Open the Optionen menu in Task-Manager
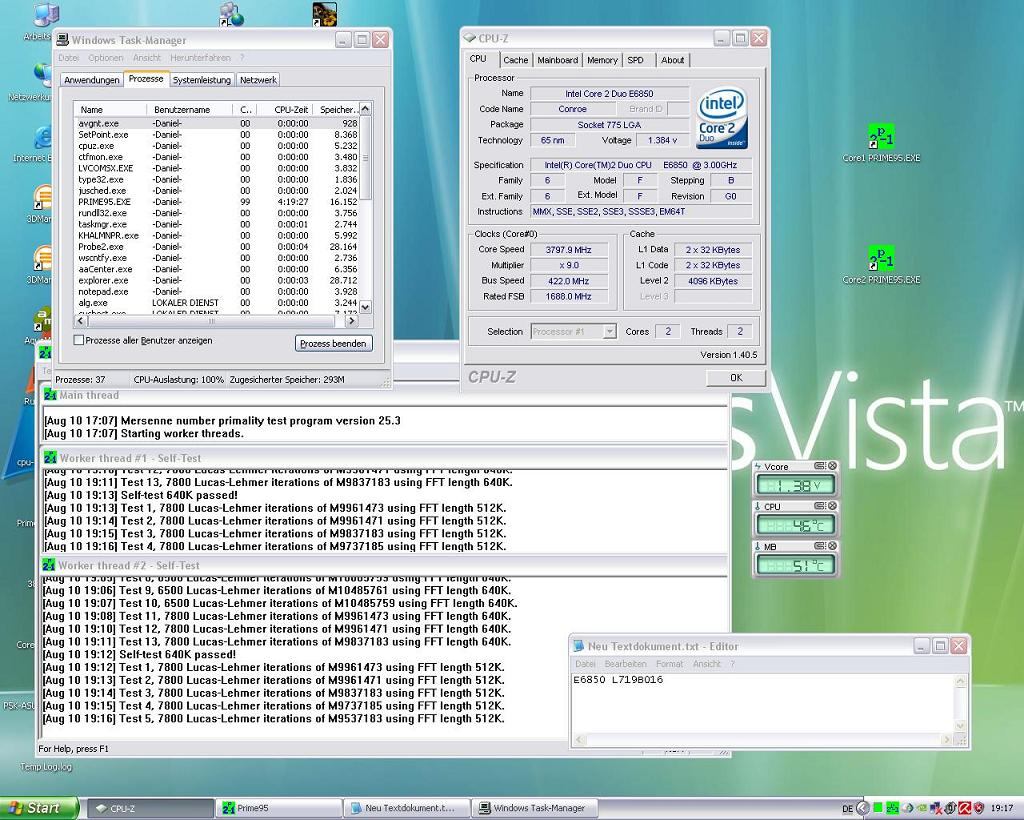 105,57
